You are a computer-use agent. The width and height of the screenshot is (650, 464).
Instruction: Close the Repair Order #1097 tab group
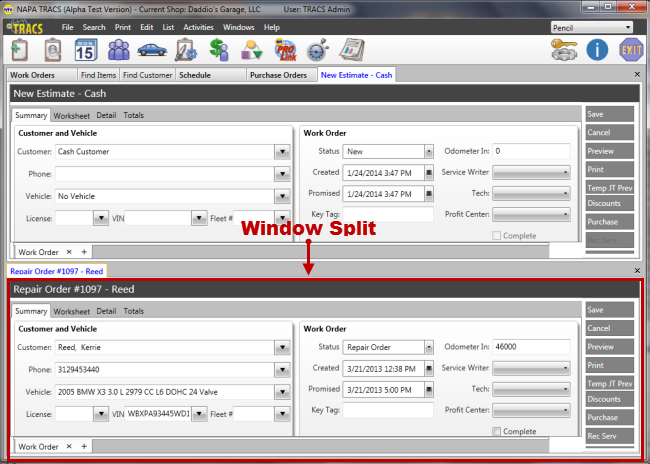coord(637,271)
